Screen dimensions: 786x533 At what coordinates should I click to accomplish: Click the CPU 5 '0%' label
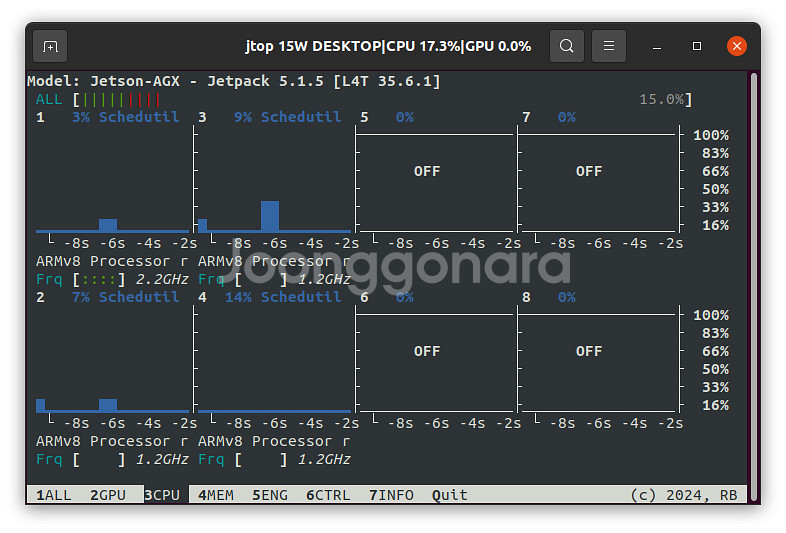pos(405,117)
